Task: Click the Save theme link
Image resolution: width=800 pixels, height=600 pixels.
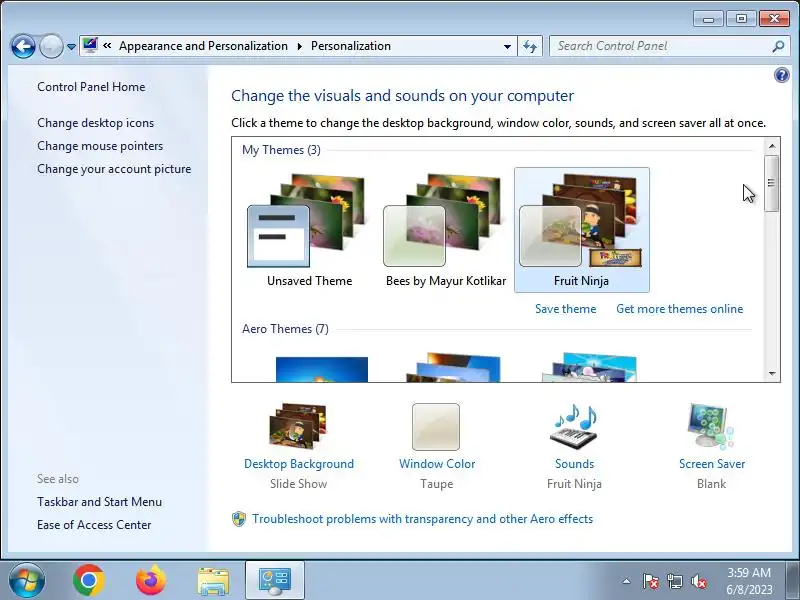Action: point(565,309)
